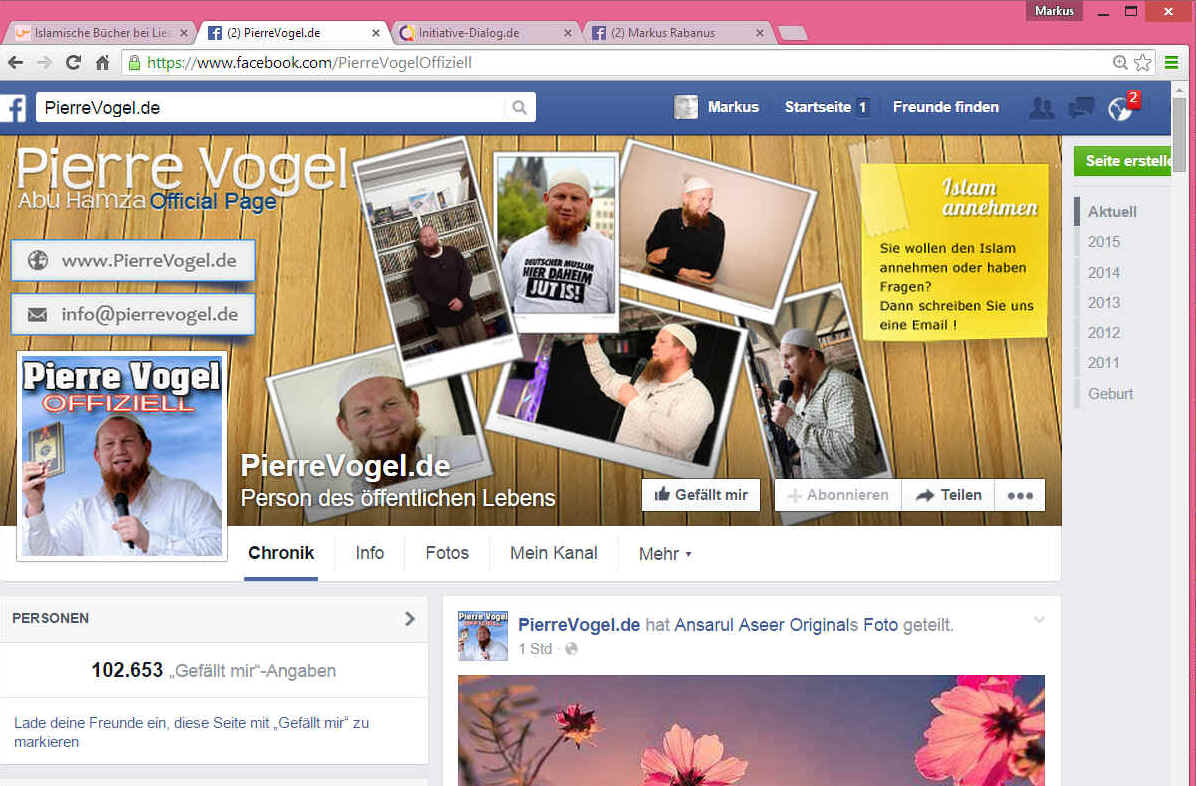Click the Facebook search magnifier button
The image size is (1196, 786).
click(519, 108)
